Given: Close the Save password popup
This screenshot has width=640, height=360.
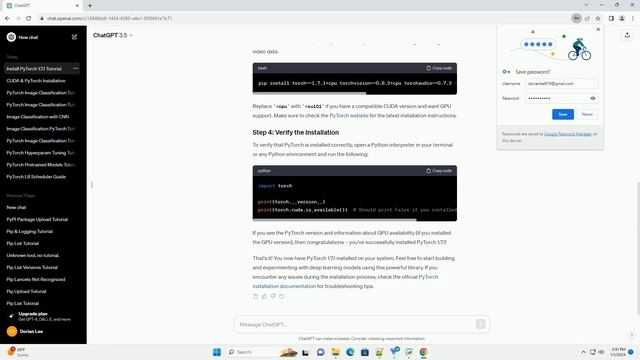Looking at the screenshot, I should click(x=598, y=29).
